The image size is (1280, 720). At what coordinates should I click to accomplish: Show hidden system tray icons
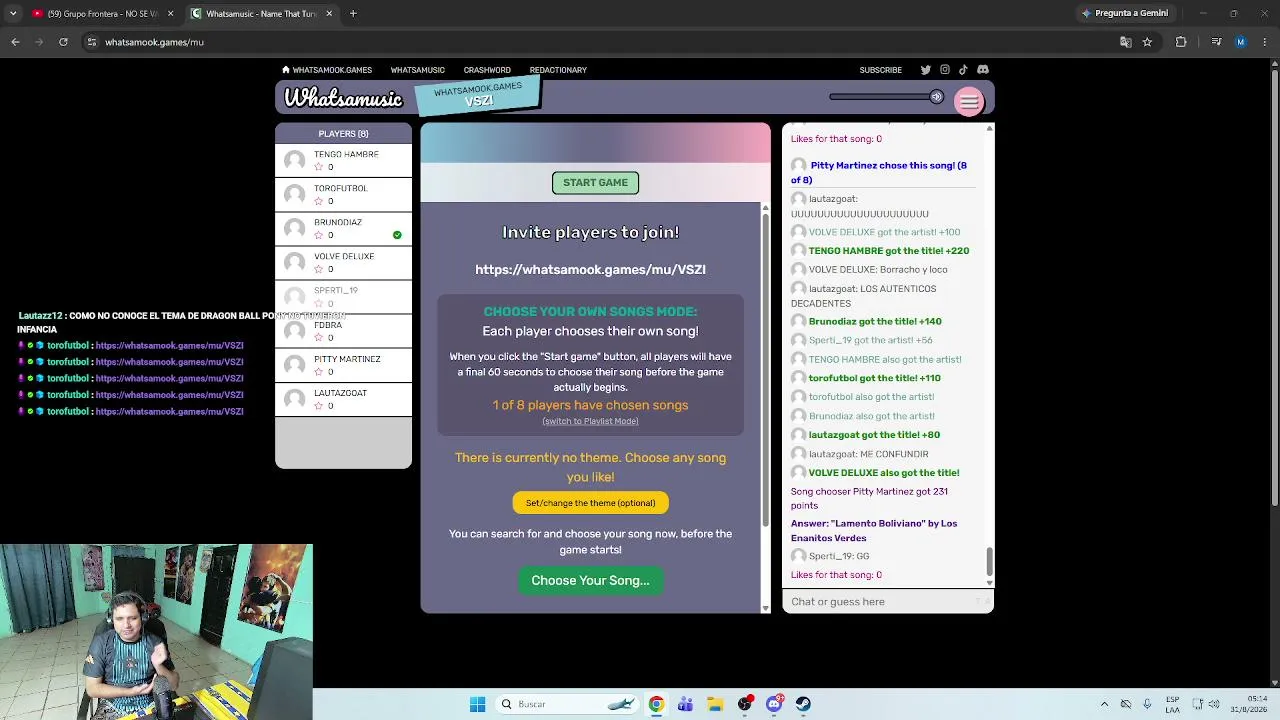1104,704
